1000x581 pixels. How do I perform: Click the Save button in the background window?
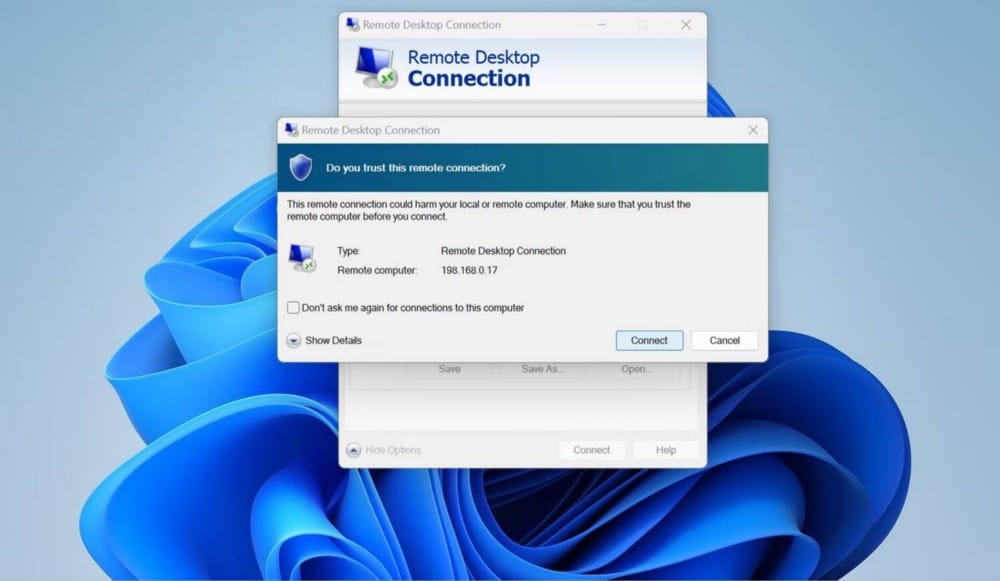pos(449,369)
